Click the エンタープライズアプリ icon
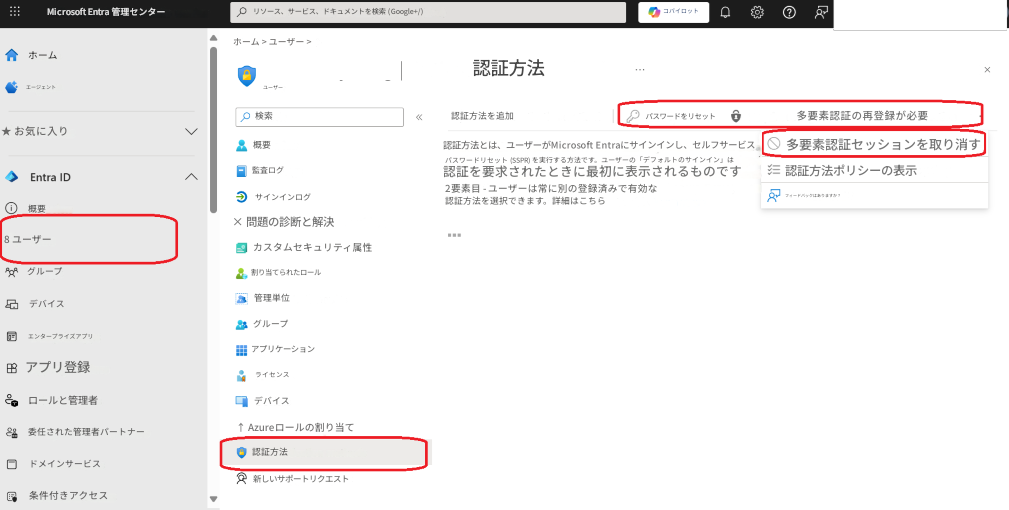Screen dimensions: 1009x510 (11, 336)
